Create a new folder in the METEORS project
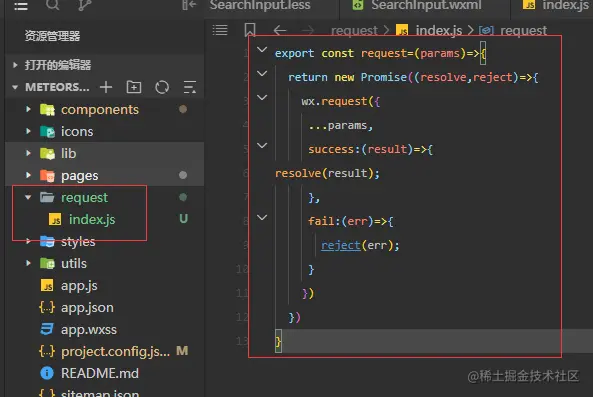The width and height of the screenshot is (593, 397). tap(134, 87)
